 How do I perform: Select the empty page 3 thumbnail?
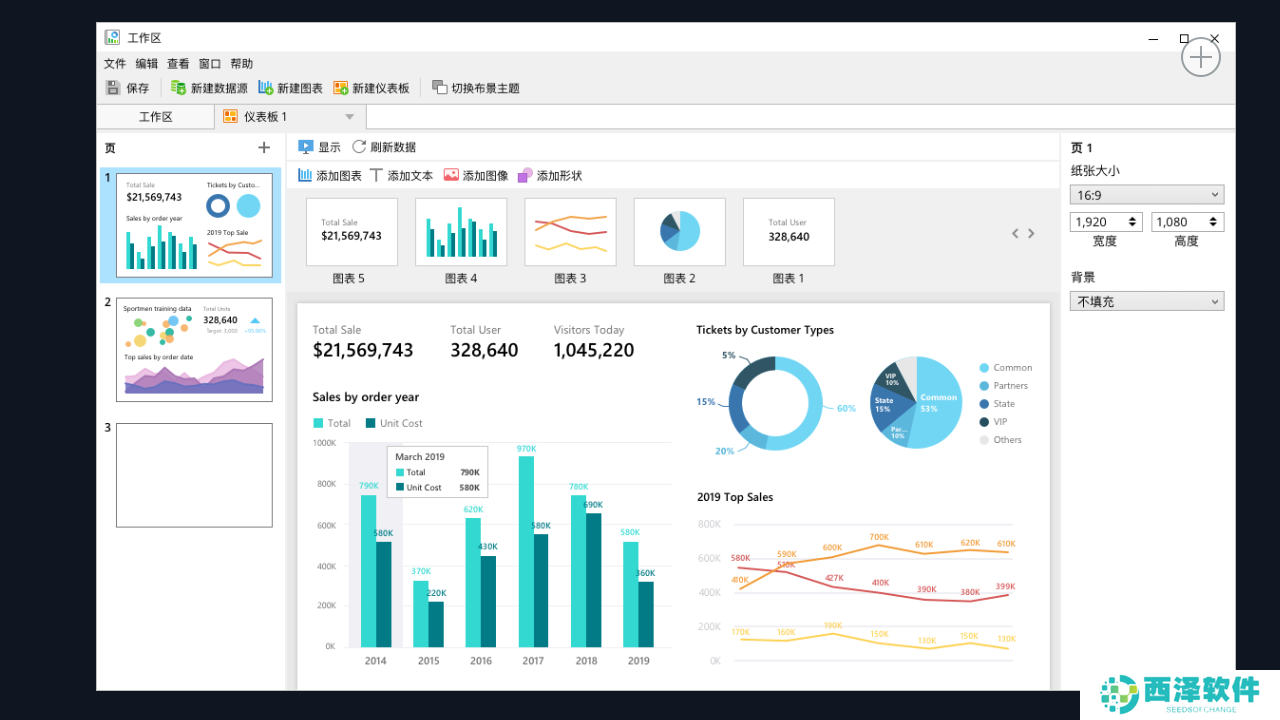click(x=194, y=475)
